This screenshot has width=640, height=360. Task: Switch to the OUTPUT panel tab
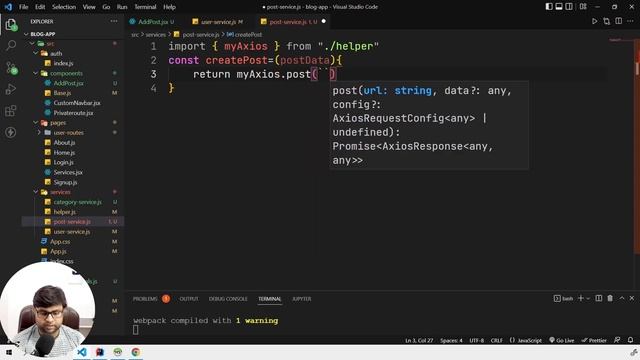[189, 299]
